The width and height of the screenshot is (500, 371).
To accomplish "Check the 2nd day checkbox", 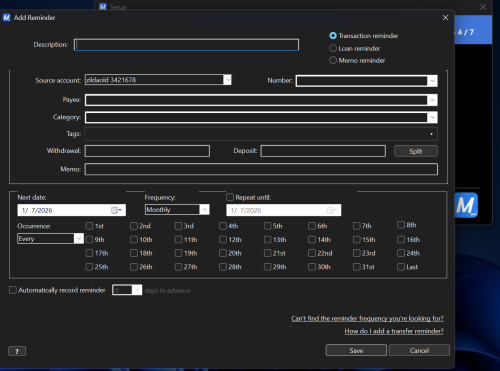I will 134,226.
